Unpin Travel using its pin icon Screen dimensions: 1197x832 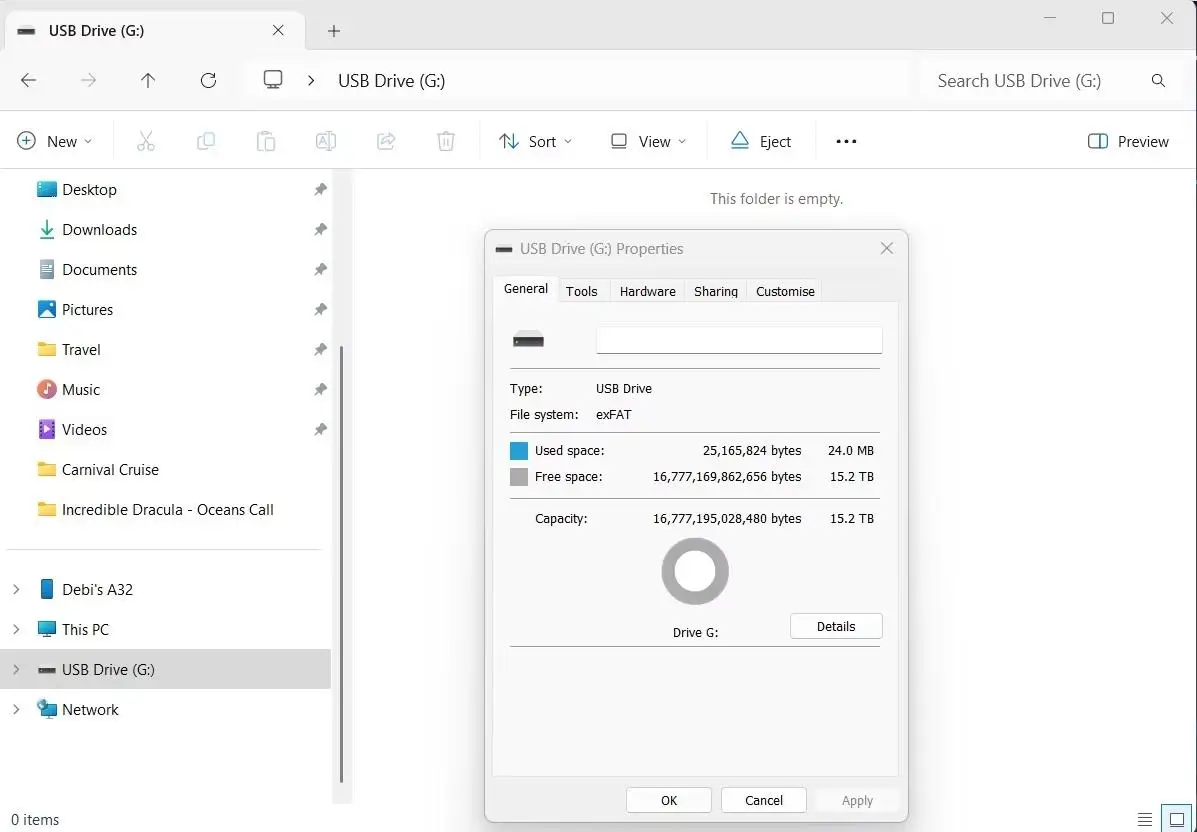[x=321, y=350]
